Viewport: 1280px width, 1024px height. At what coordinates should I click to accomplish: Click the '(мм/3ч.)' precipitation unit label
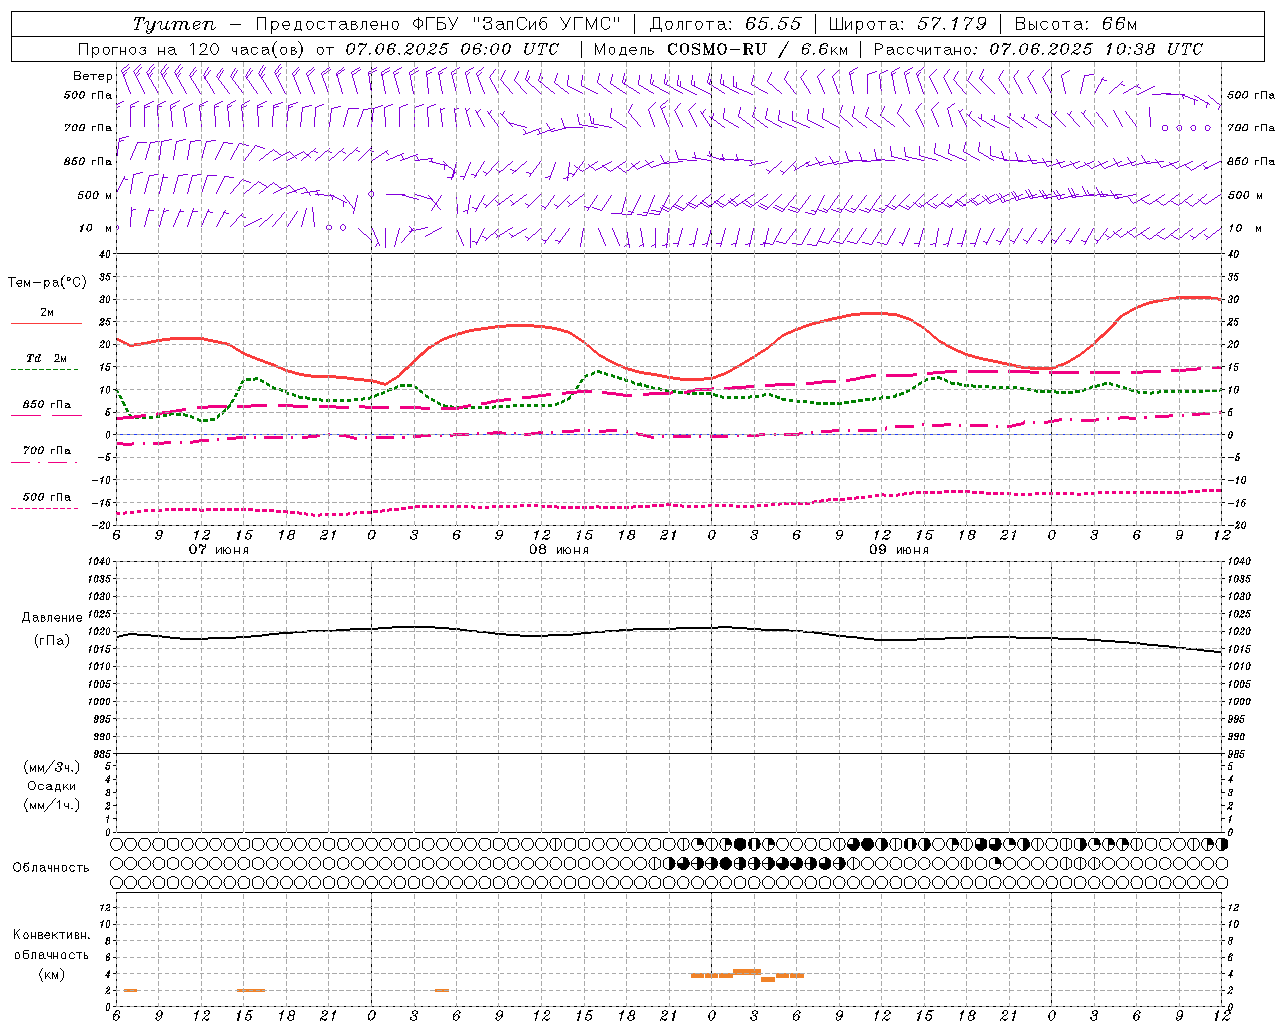point(52,767)
